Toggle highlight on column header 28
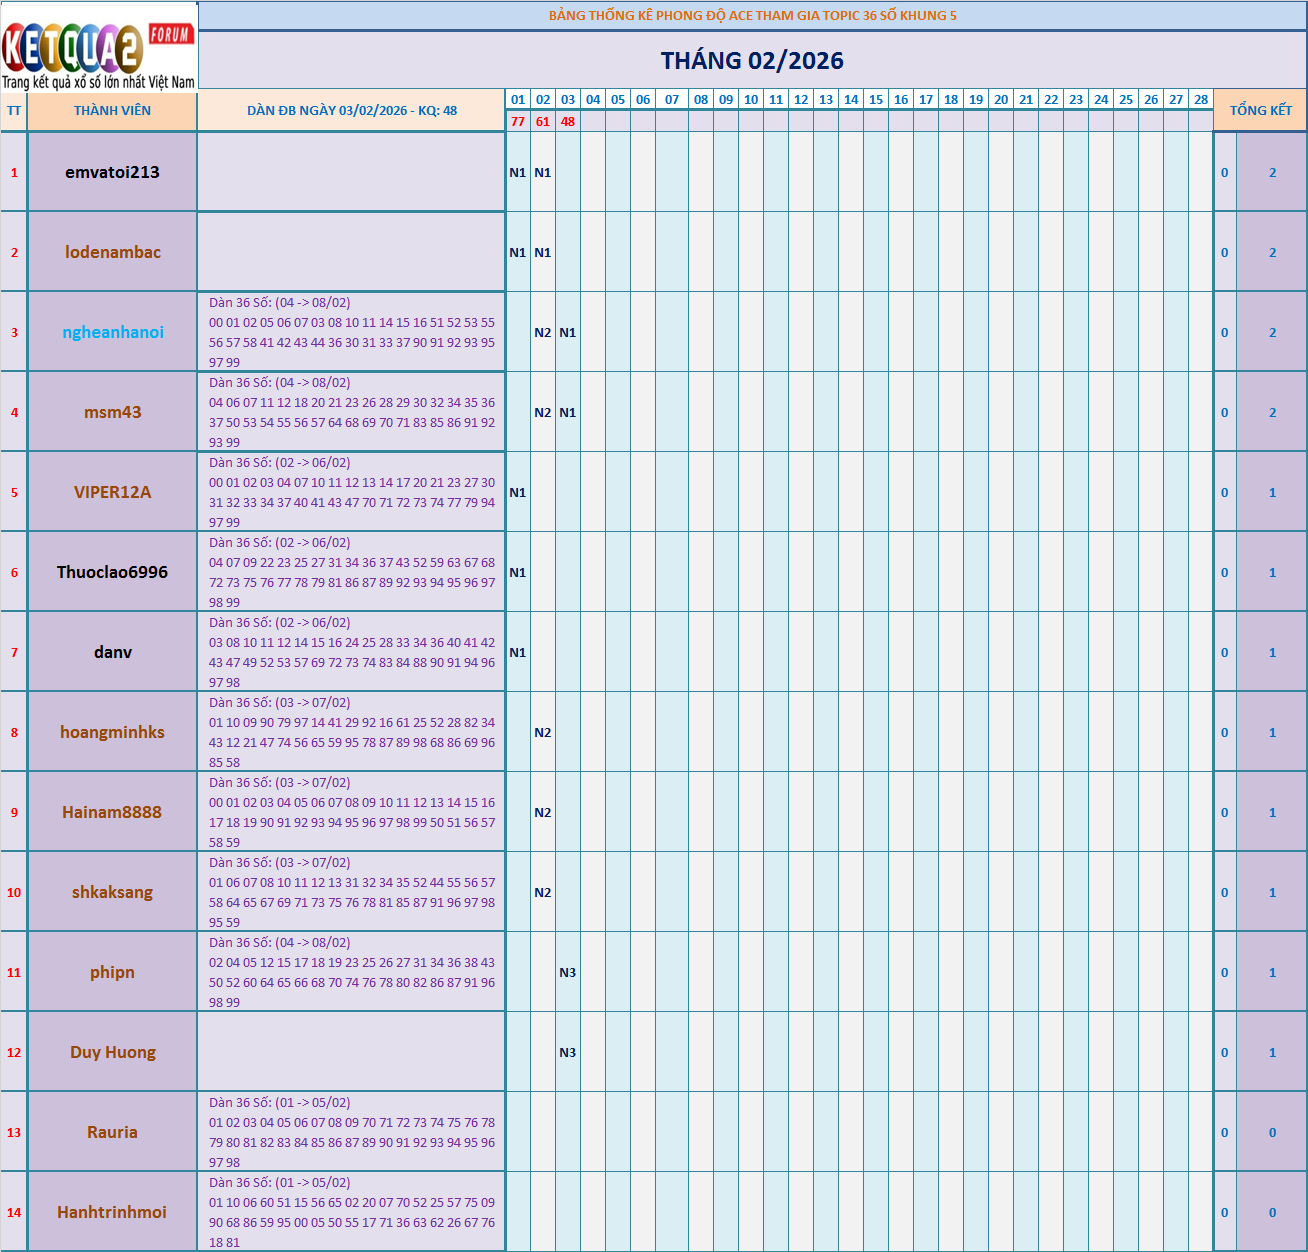This screenshot has width=1308, height=1252. [1201, 99]
